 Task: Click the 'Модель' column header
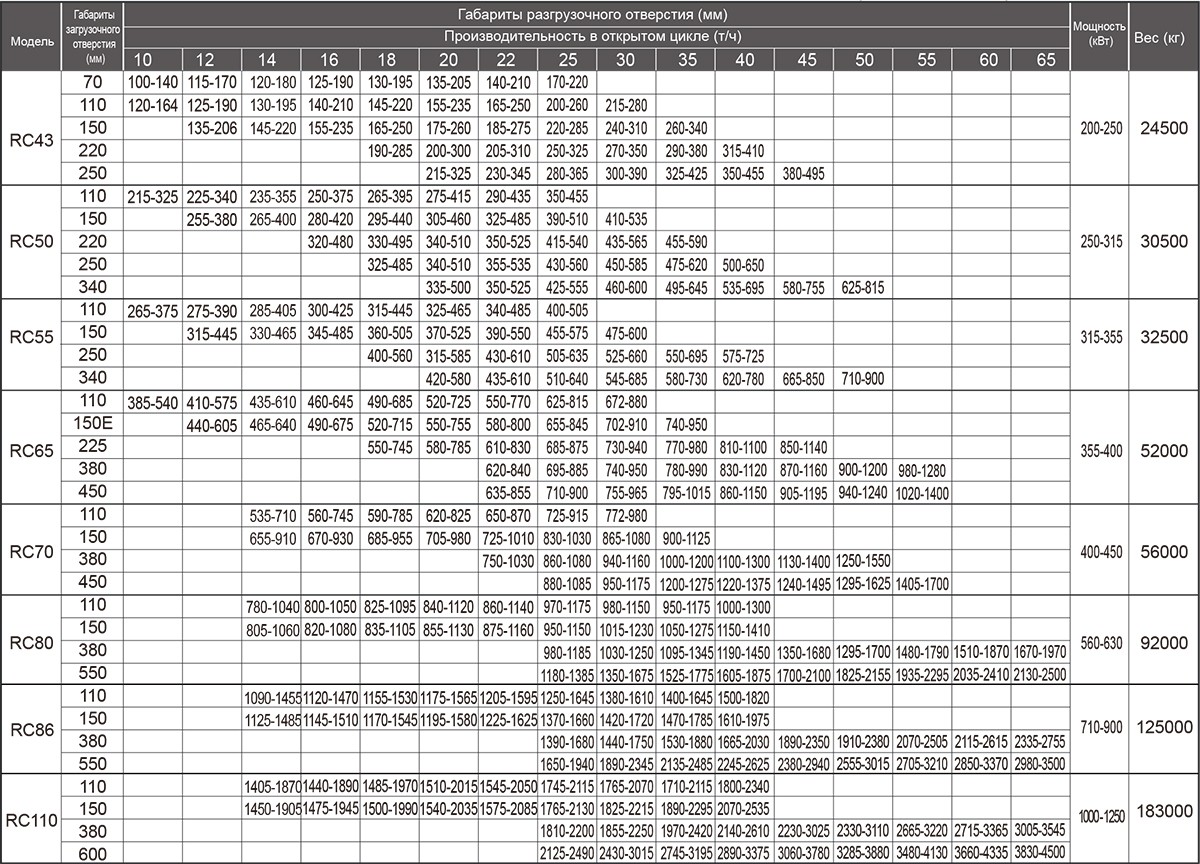(32, 42)
